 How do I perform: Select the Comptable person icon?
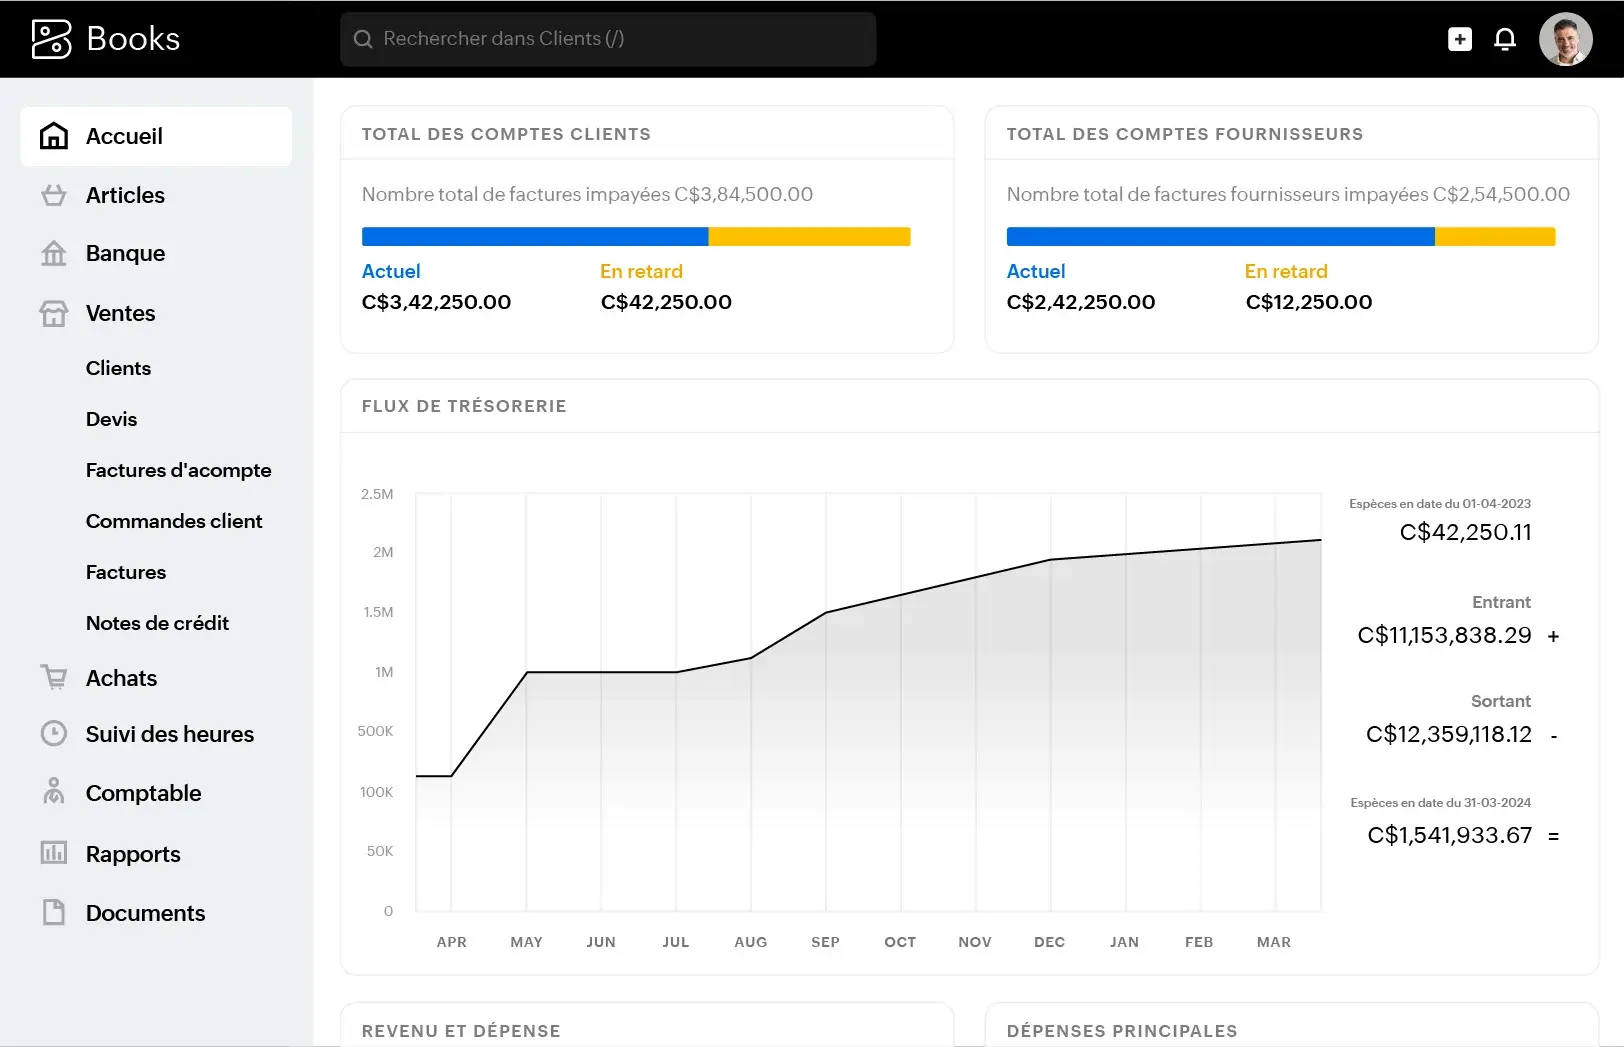[x=54, y=792]
